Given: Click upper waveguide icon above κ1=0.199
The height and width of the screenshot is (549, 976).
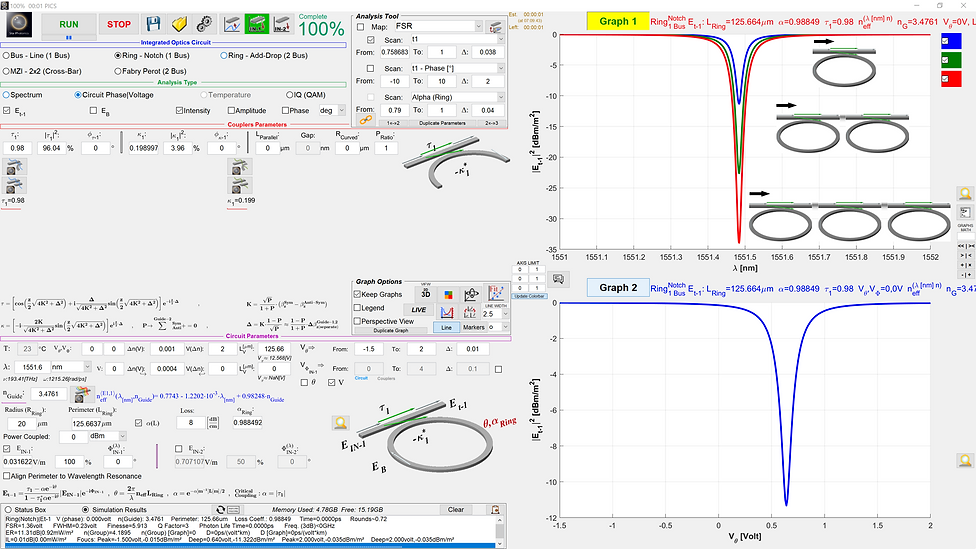Looking at the screenshot, I should (238, 167).
